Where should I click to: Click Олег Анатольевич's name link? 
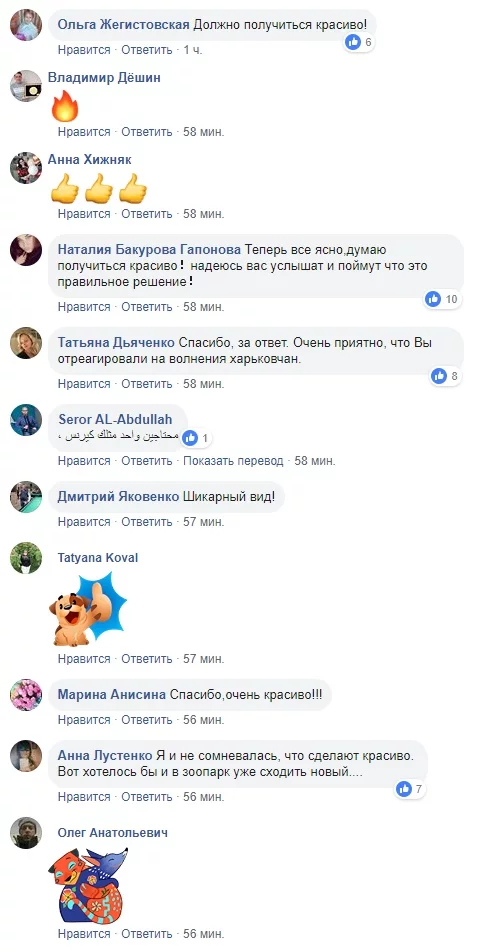click(113, 833)
